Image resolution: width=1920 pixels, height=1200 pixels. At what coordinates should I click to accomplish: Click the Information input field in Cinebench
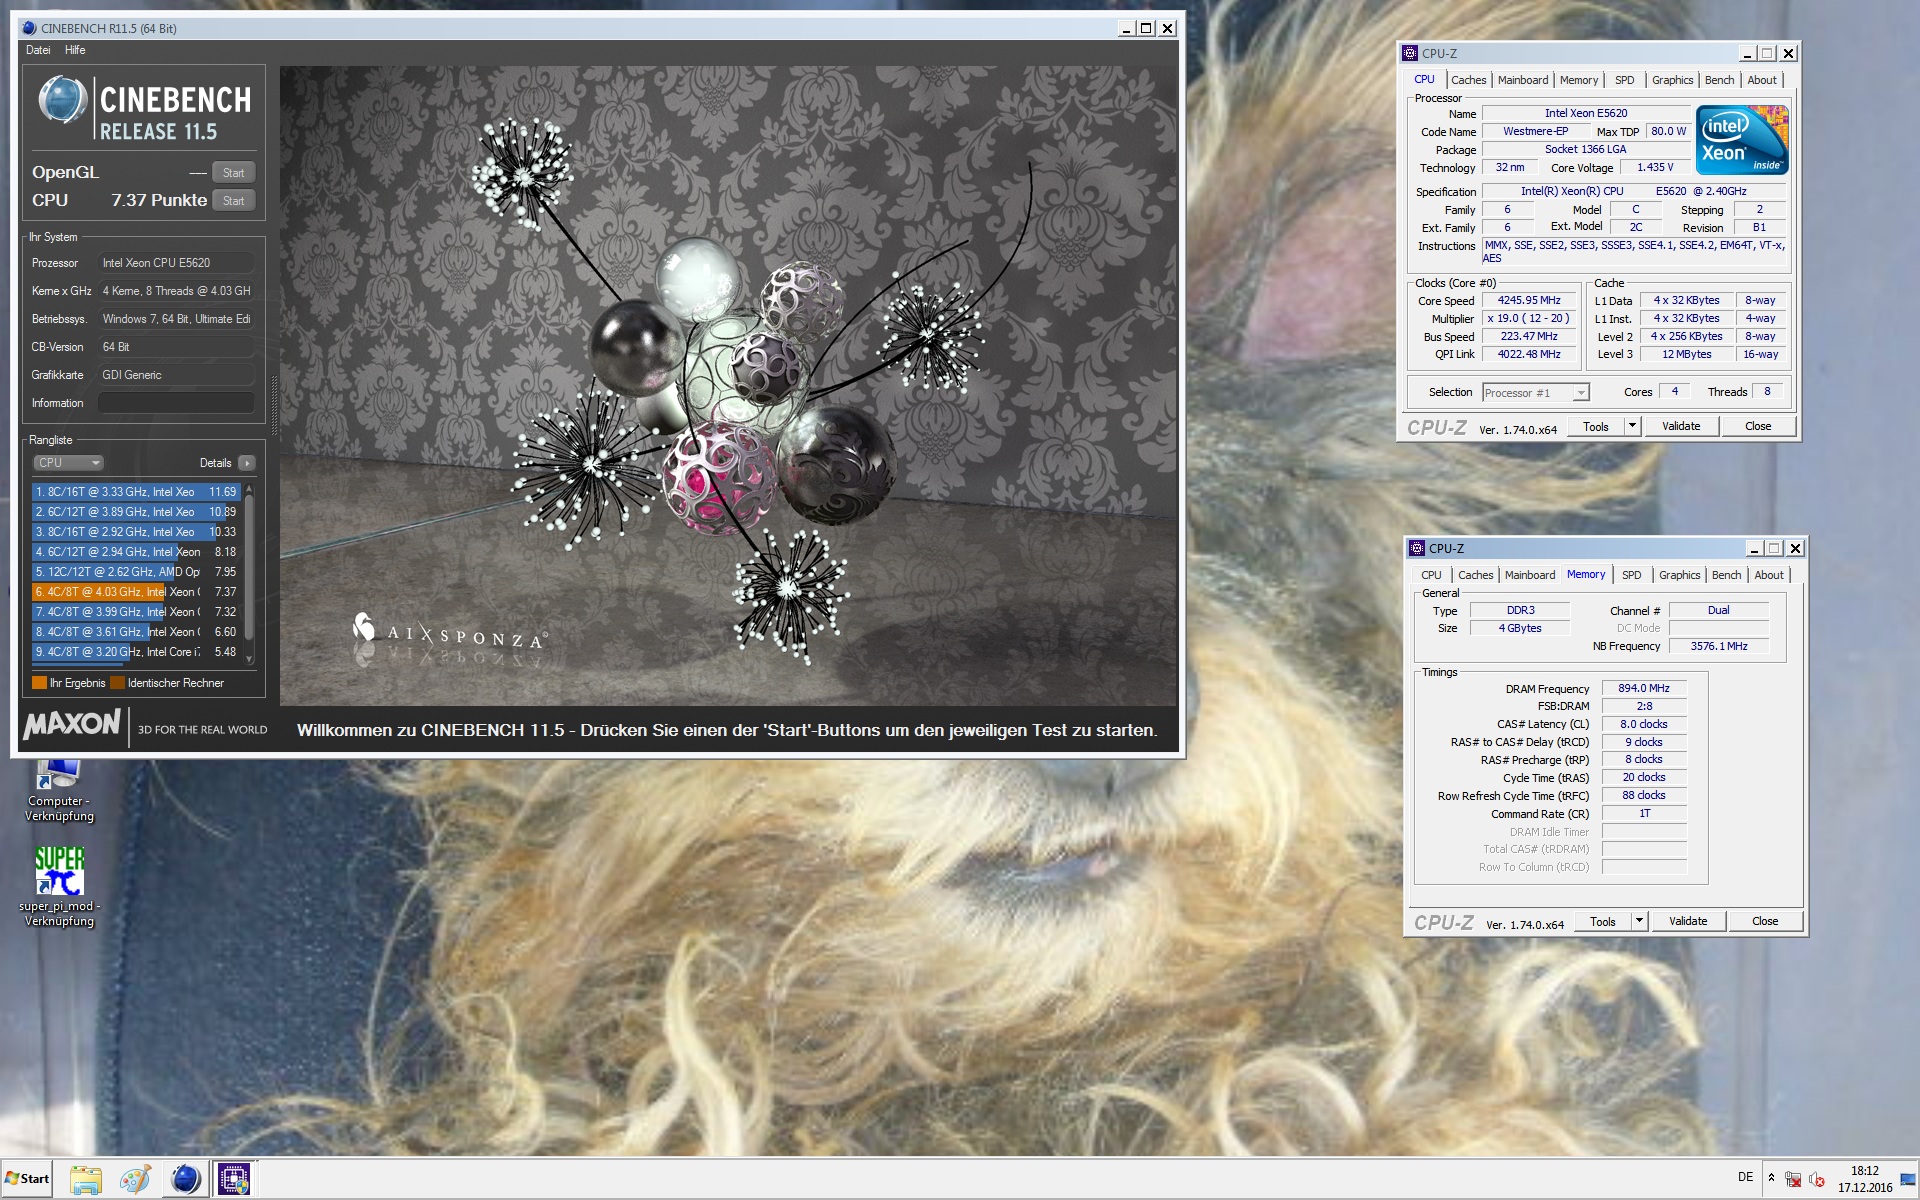click(x=176, y=403)
